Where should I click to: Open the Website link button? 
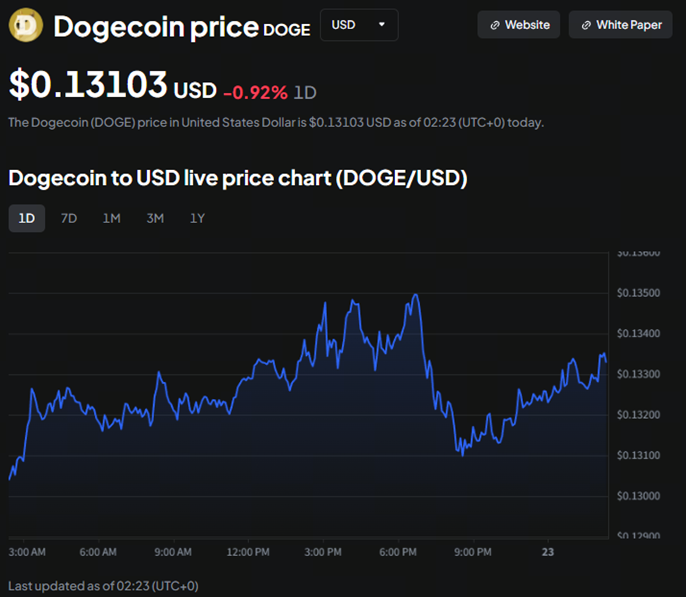pos(518,25)
